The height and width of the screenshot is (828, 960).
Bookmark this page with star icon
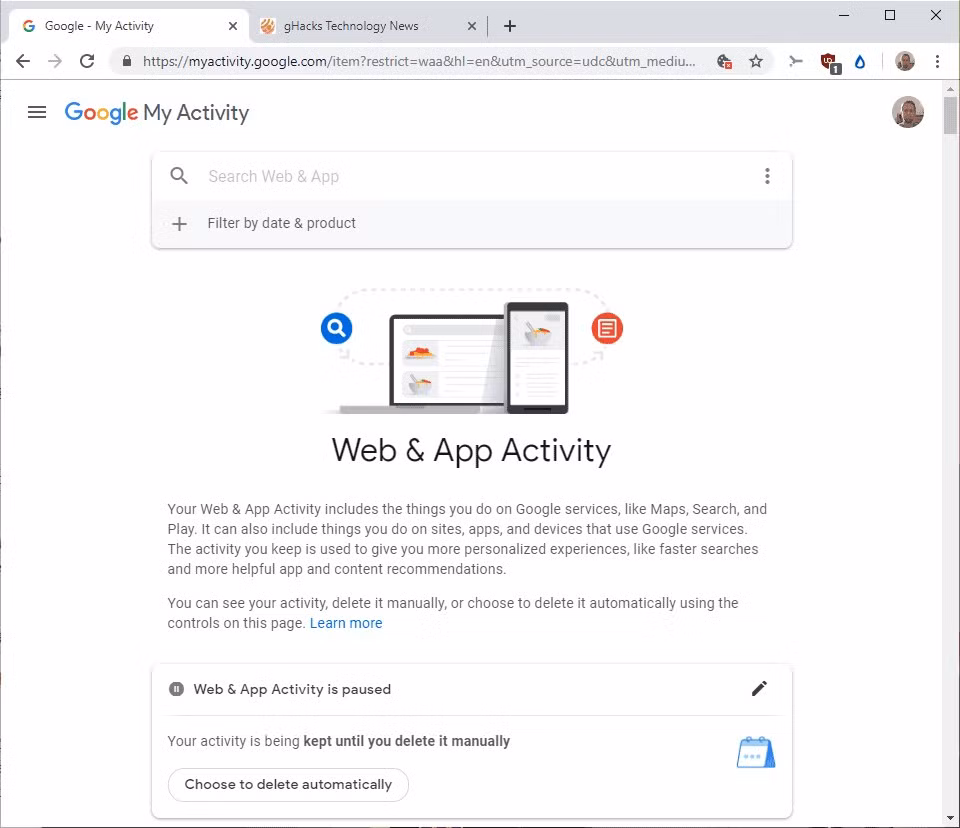[x=756, y=61]
